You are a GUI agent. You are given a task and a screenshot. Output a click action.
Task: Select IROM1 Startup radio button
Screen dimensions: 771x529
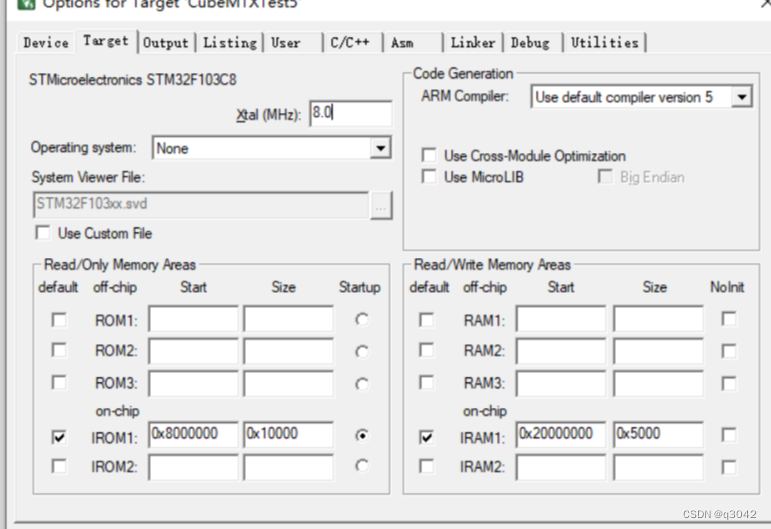tap(362, 435)
